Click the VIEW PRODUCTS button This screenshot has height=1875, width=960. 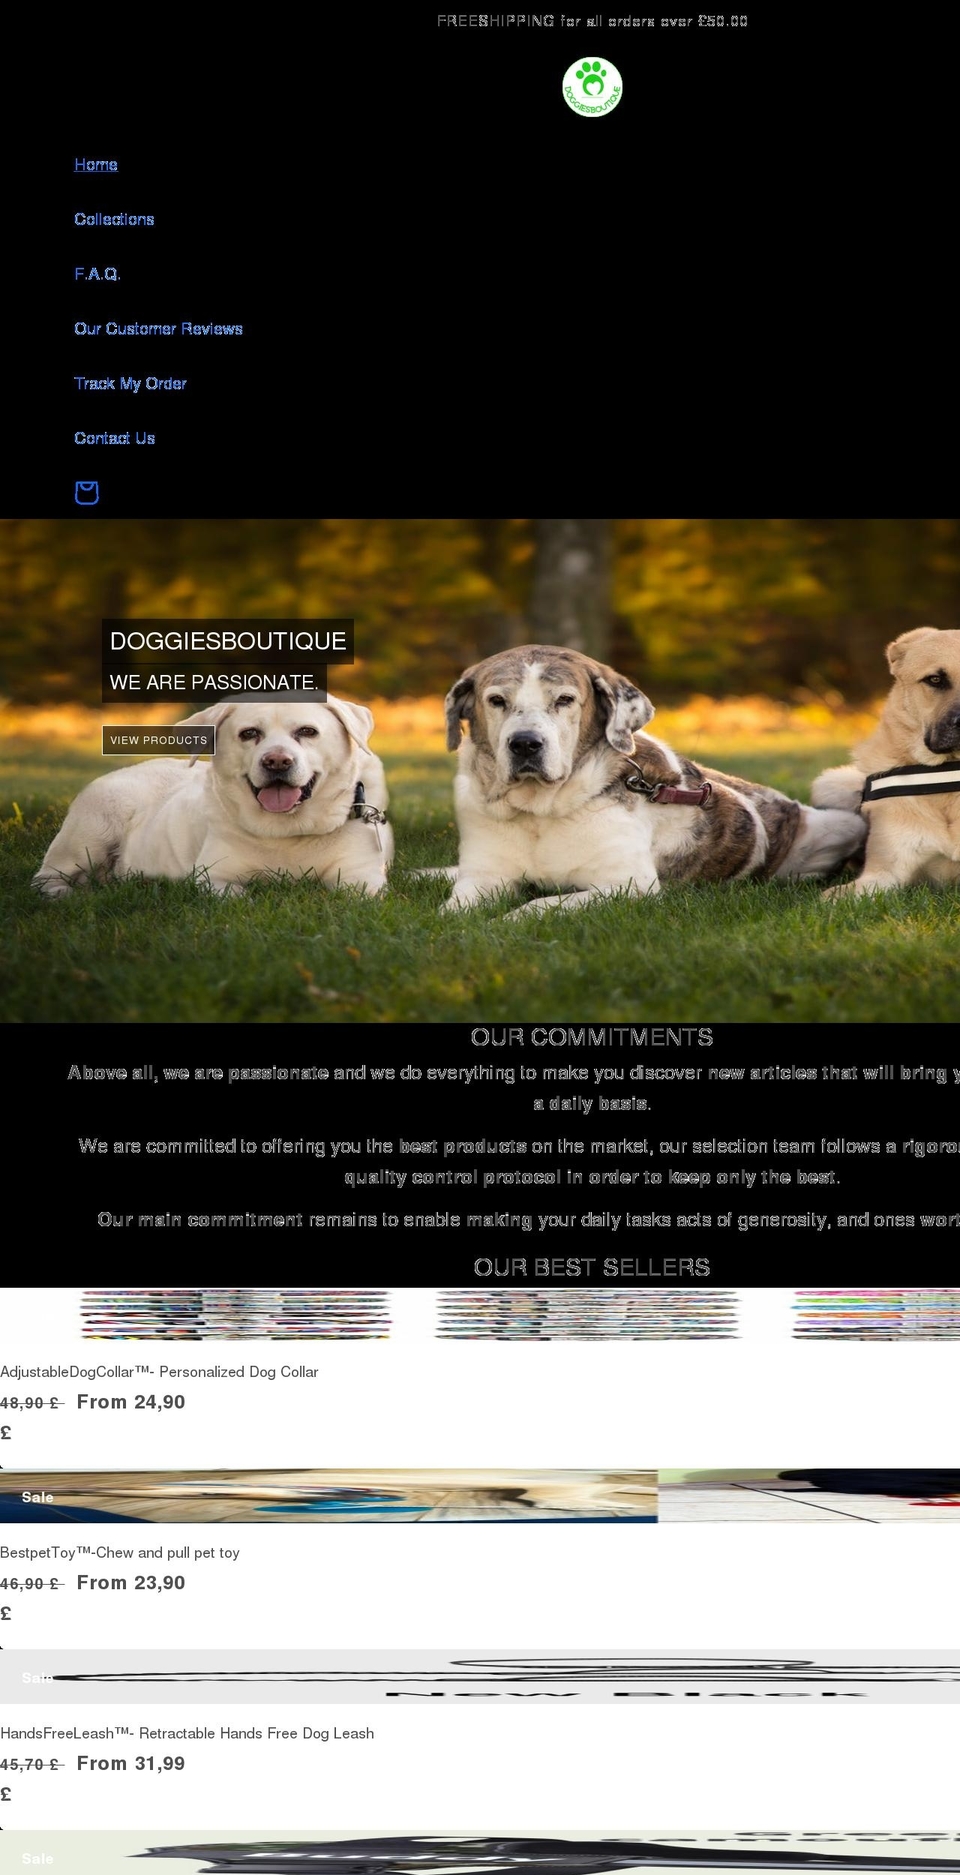tap(158, 740)
